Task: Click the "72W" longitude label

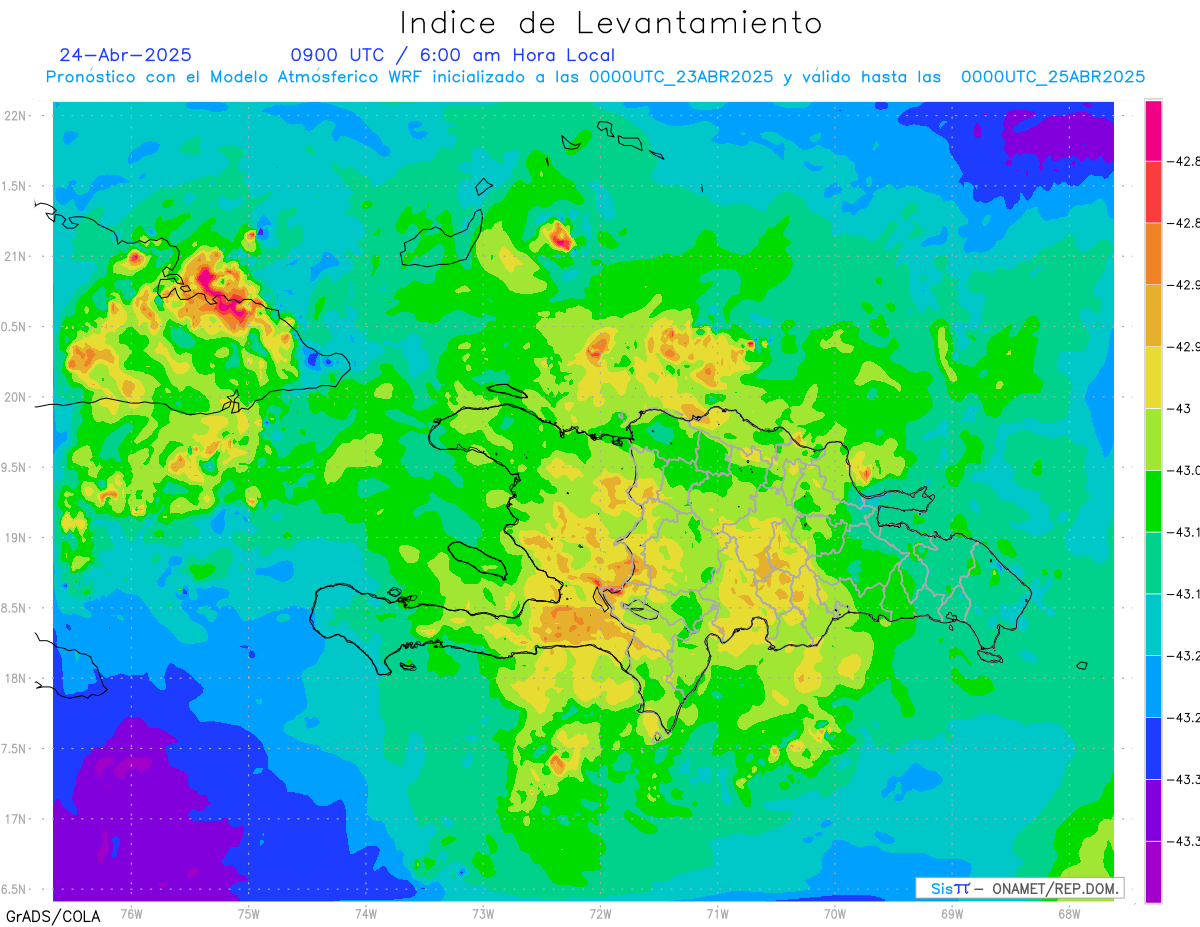Action: [x=600, y=913]
